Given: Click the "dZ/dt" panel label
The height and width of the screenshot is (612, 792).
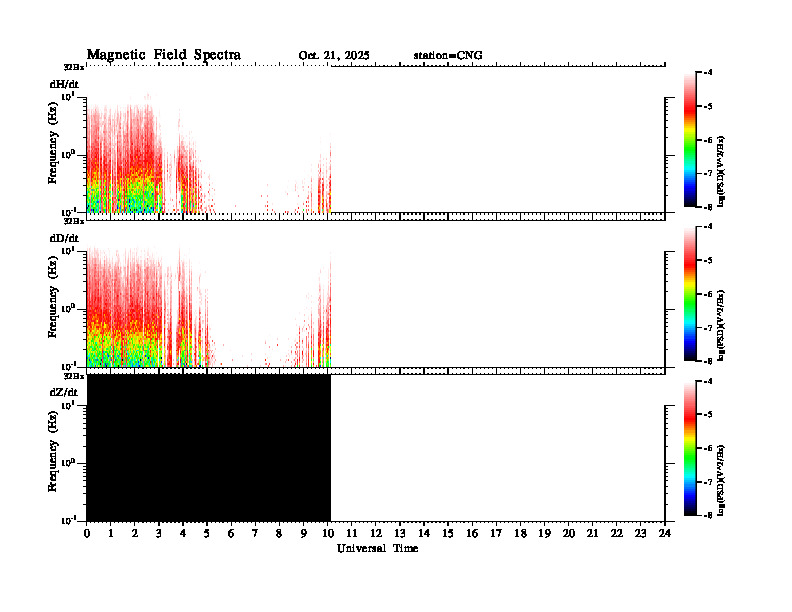Looking at the screenshot, I should pyautogui.click(x=64, y=392).
